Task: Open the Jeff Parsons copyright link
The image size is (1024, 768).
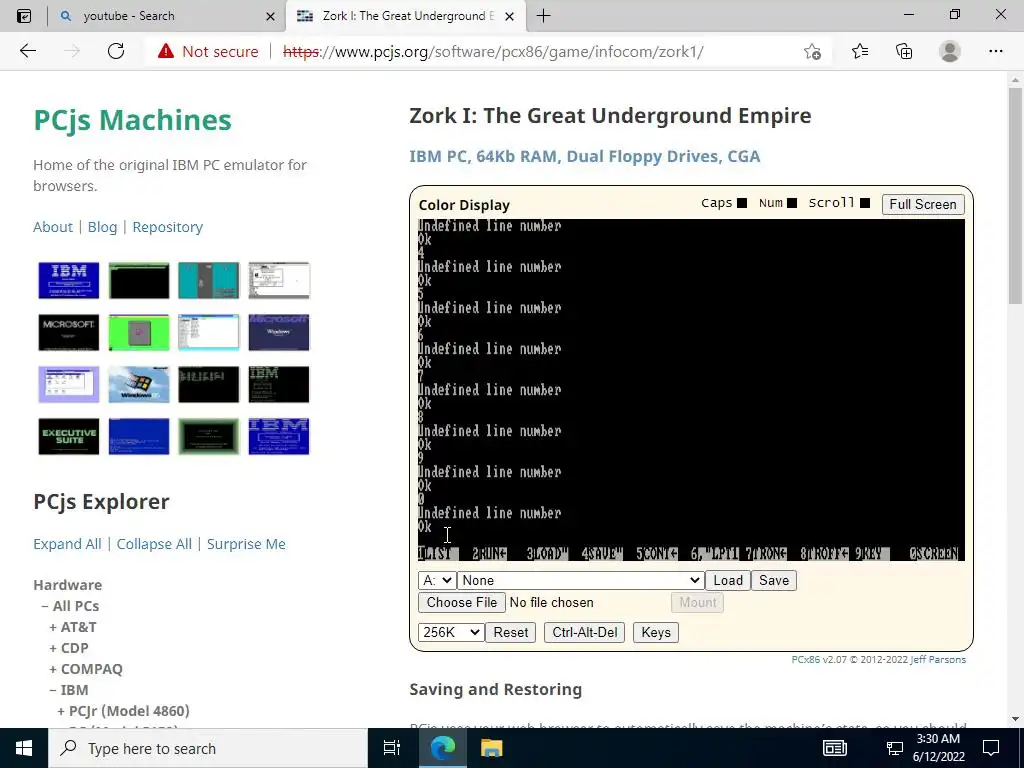Action: 938,660
